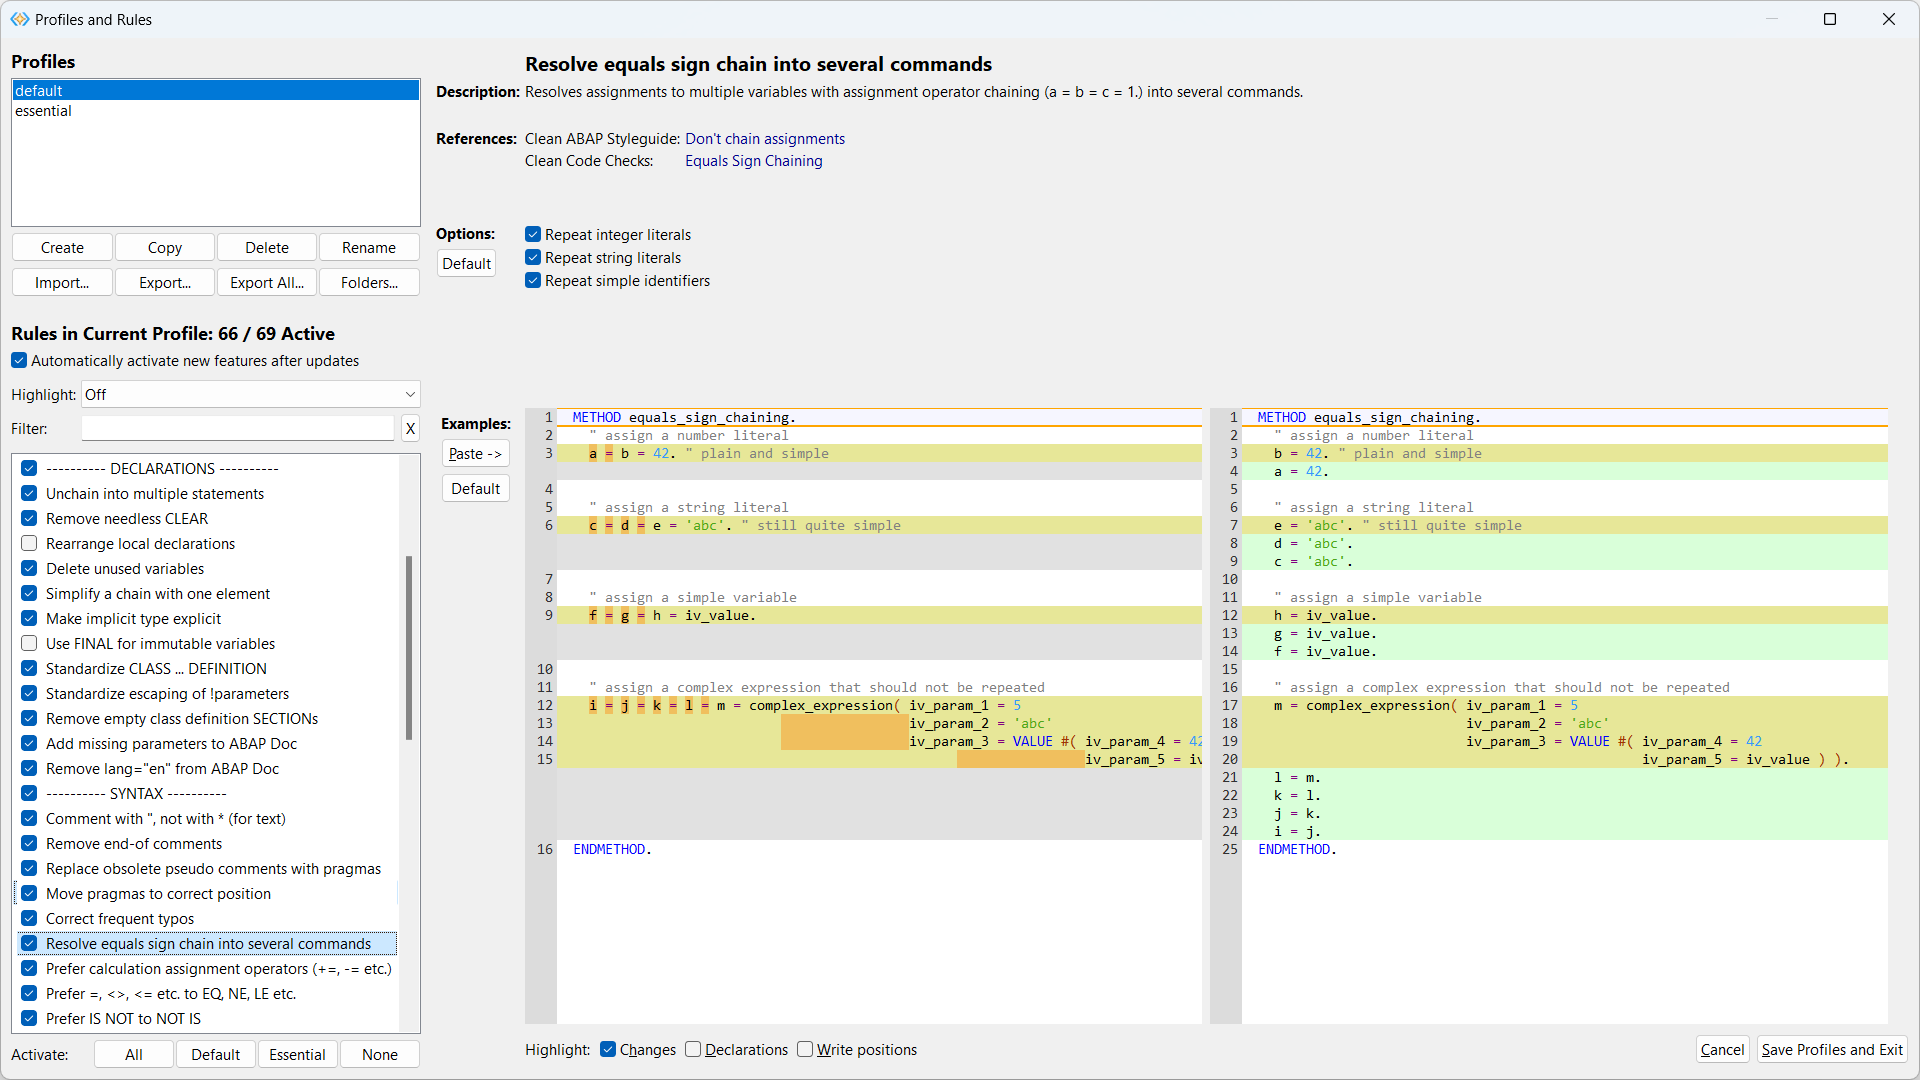
Task: Select the essential profile
Action: tap(43, 110)
